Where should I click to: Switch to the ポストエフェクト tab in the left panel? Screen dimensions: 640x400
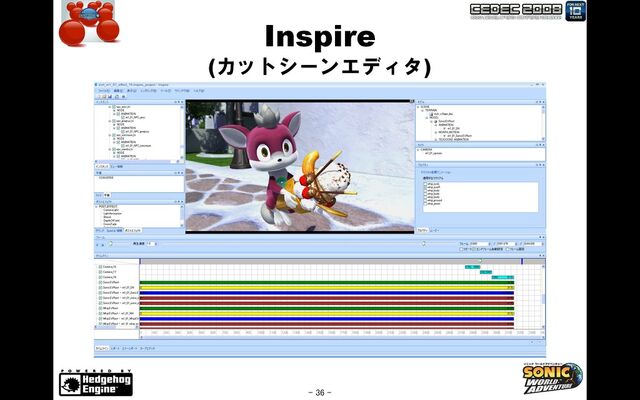(132, 231)
